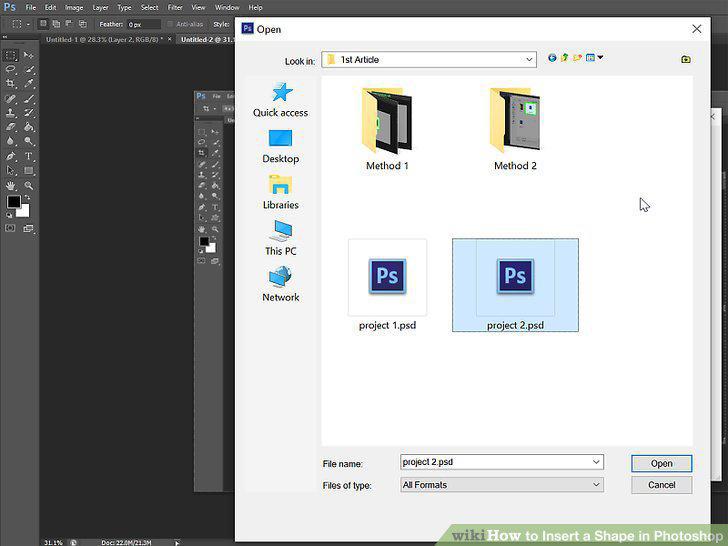Image resolution: width=728 pixels, height=546 pixels.
Task: Open the Filter menu
Action: 175,7
